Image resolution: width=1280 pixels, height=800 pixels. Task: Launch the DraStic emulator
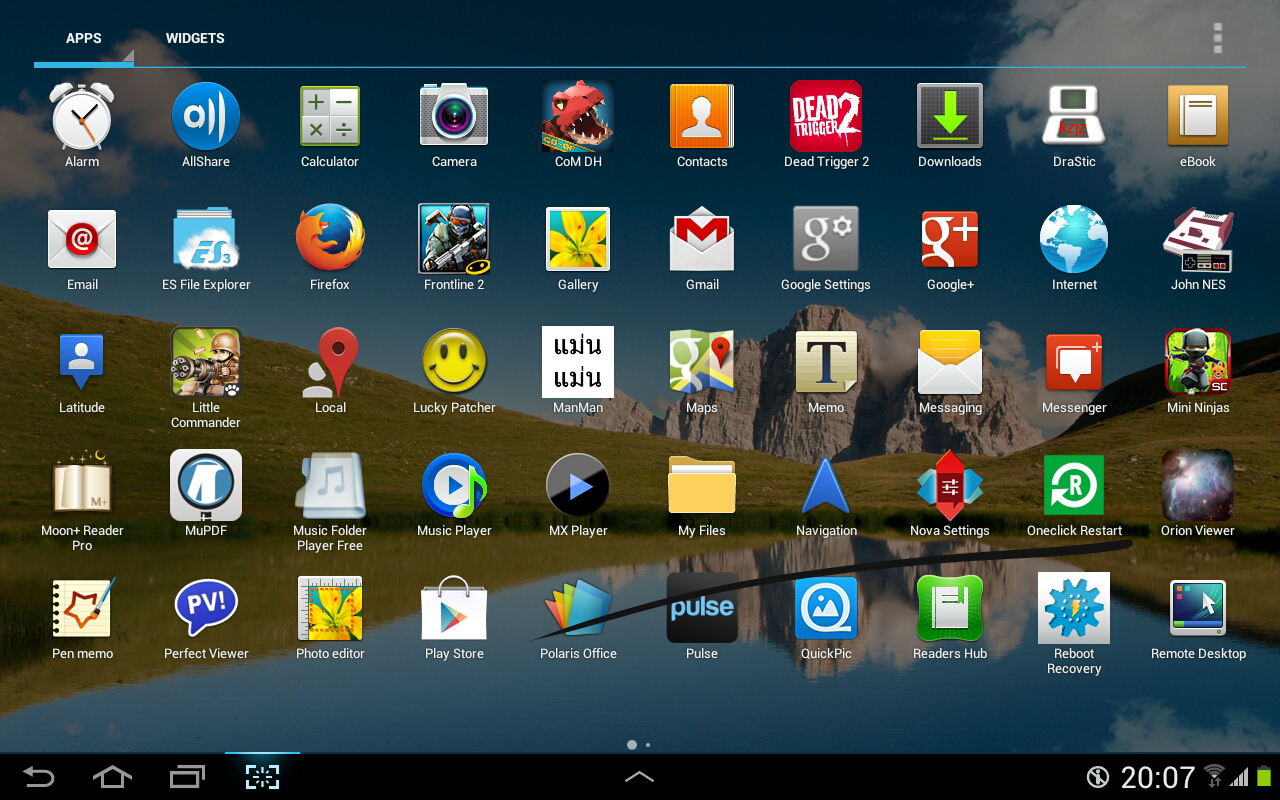coord(1074,116)
